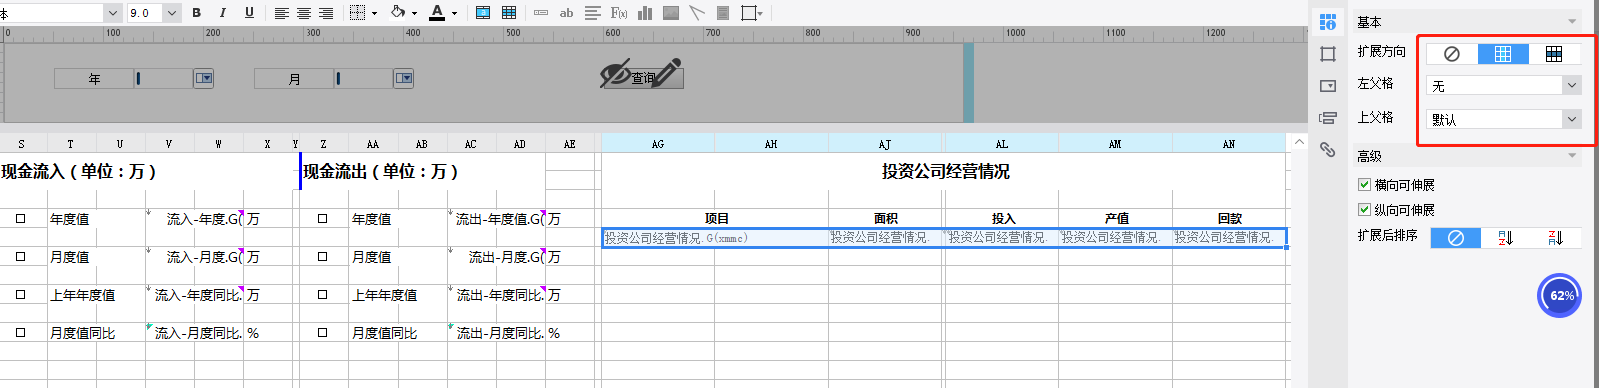Open the font name dropdown

tap(112, 13)
